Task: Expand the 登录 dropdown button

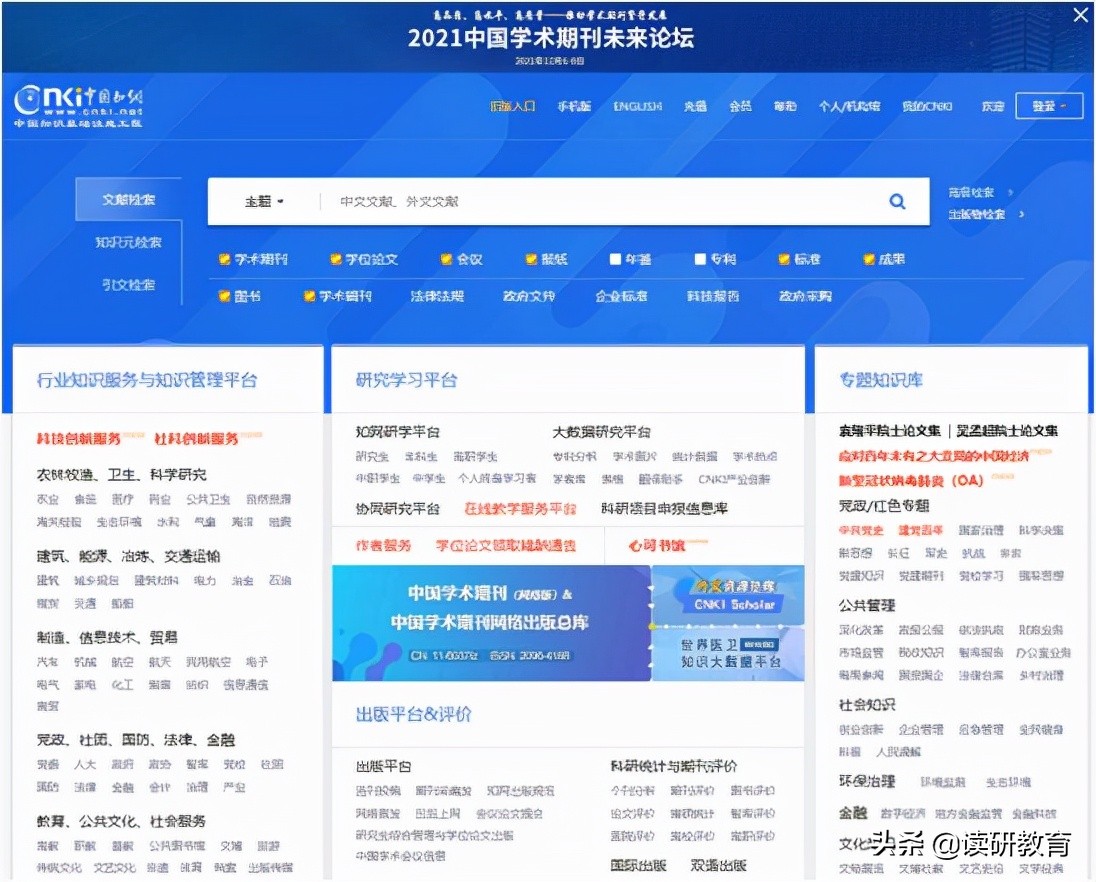Action: [1049, 106]
